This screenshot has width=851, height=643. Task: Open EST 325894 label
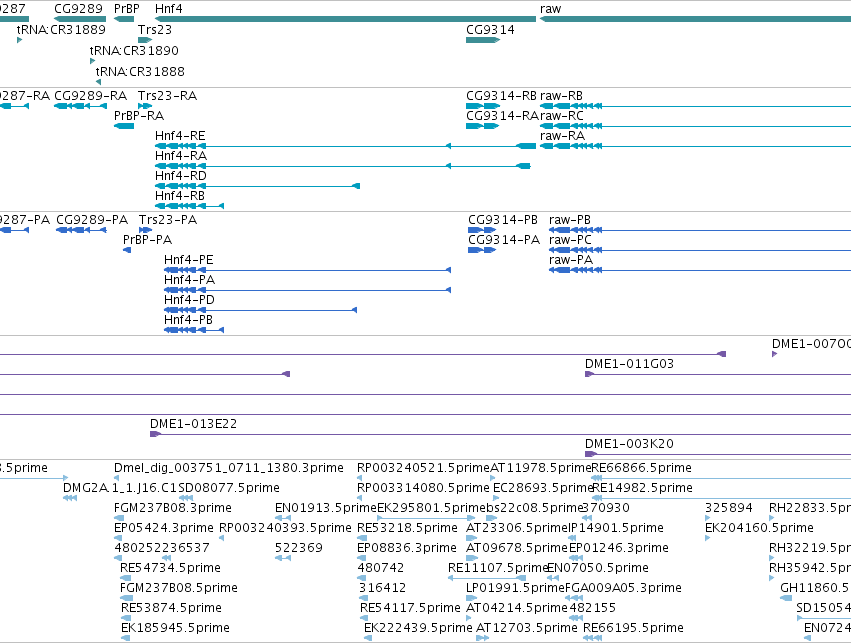pos(728,508)
